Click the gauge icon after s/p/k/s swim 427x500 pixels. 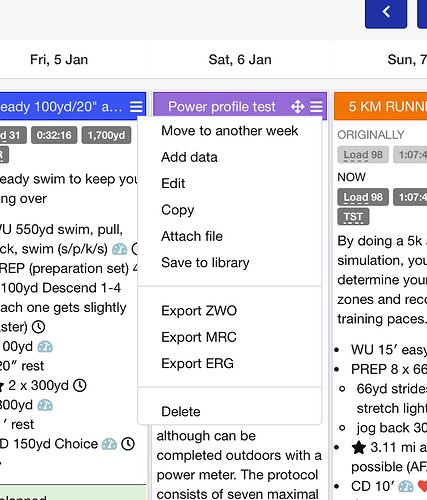[x=119, y=249]
